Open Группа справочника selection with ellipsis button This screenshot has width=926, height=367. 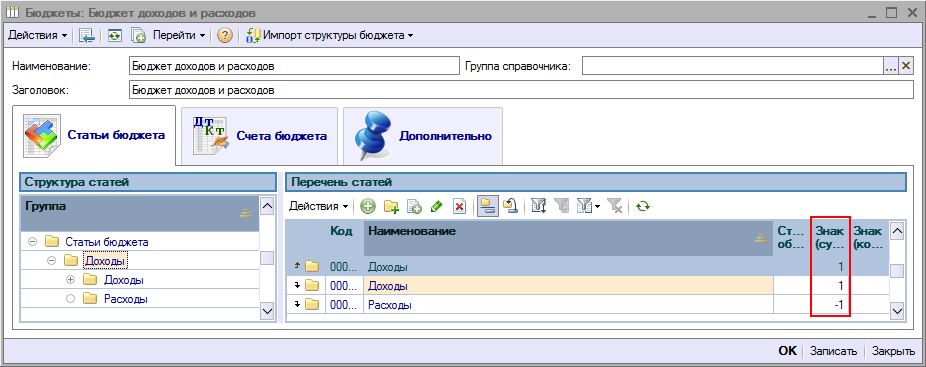(x=891, y=66)
